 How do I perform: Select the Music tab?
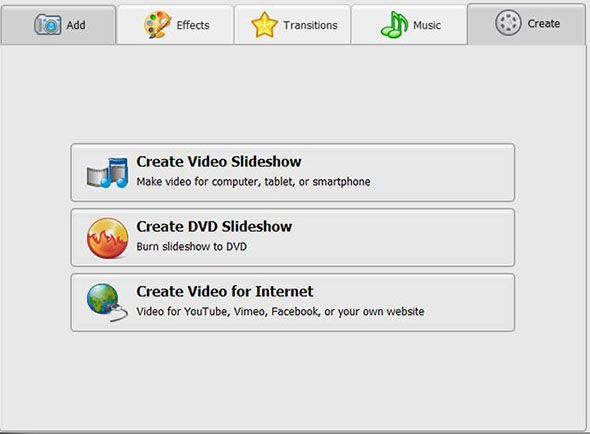[x=409, y=25]
